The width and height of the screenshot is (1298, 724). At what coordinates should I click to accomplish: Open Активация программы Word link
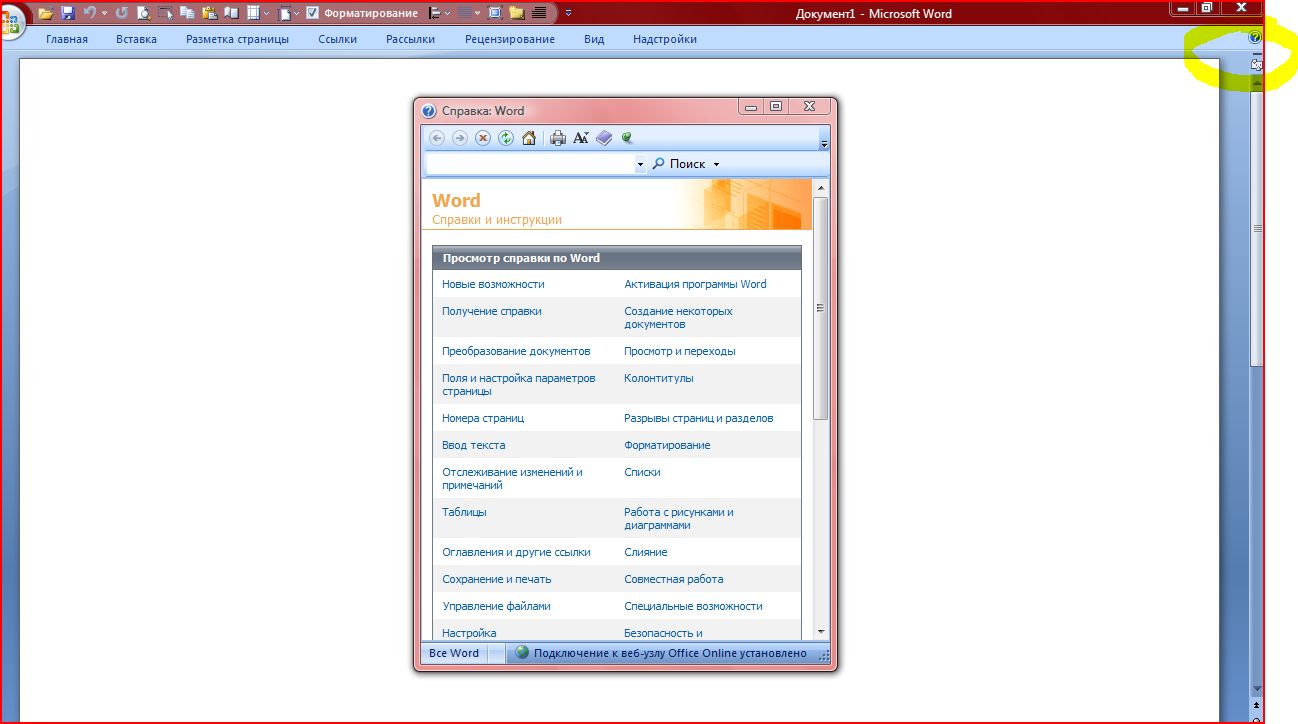695,284
